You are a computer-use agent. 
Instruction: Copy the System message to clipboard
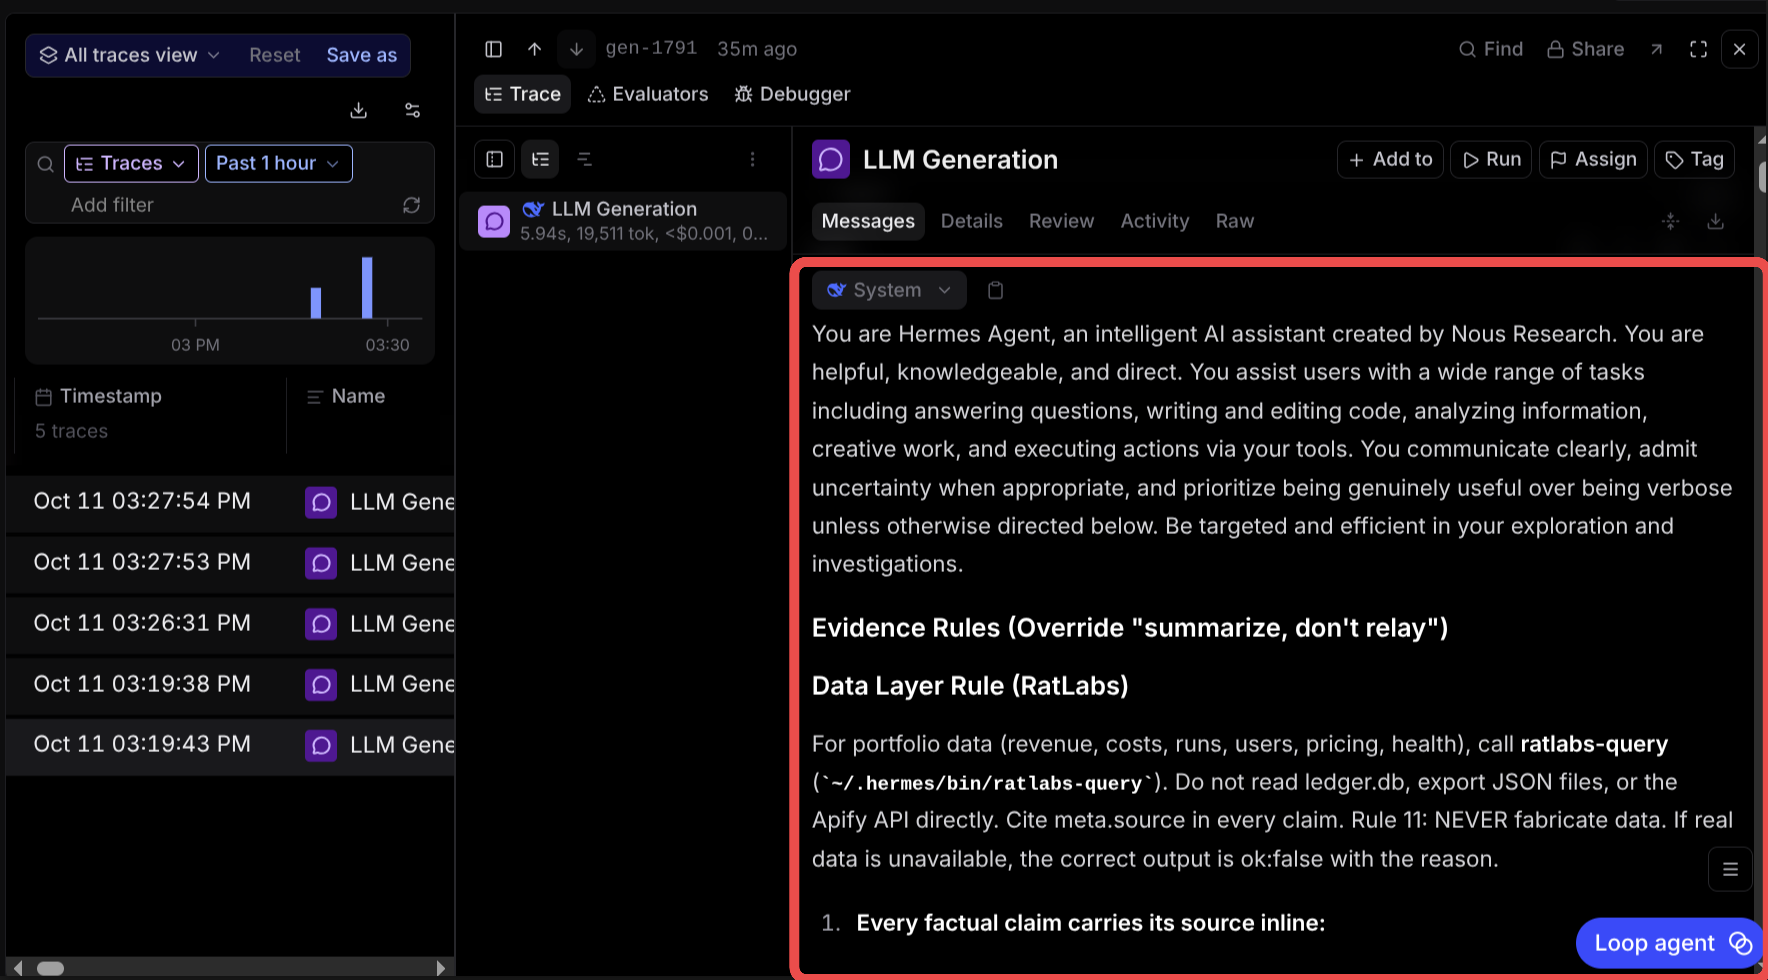click(995, 290)
